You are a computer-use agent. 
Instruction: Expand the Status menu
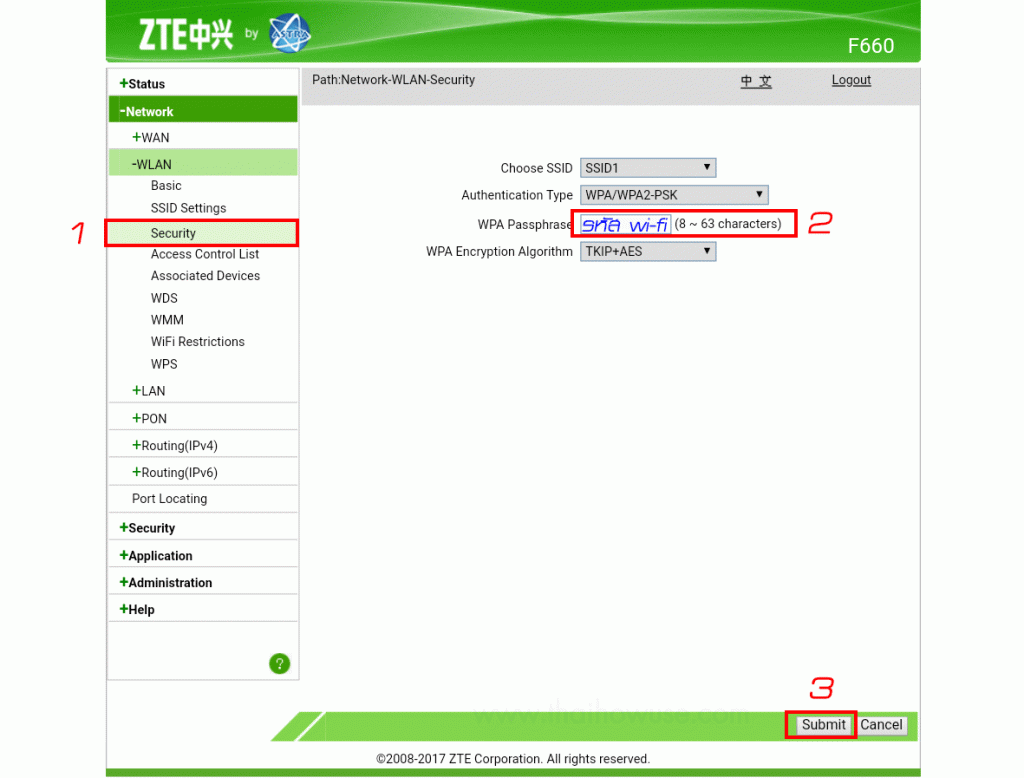coord(142,84)
